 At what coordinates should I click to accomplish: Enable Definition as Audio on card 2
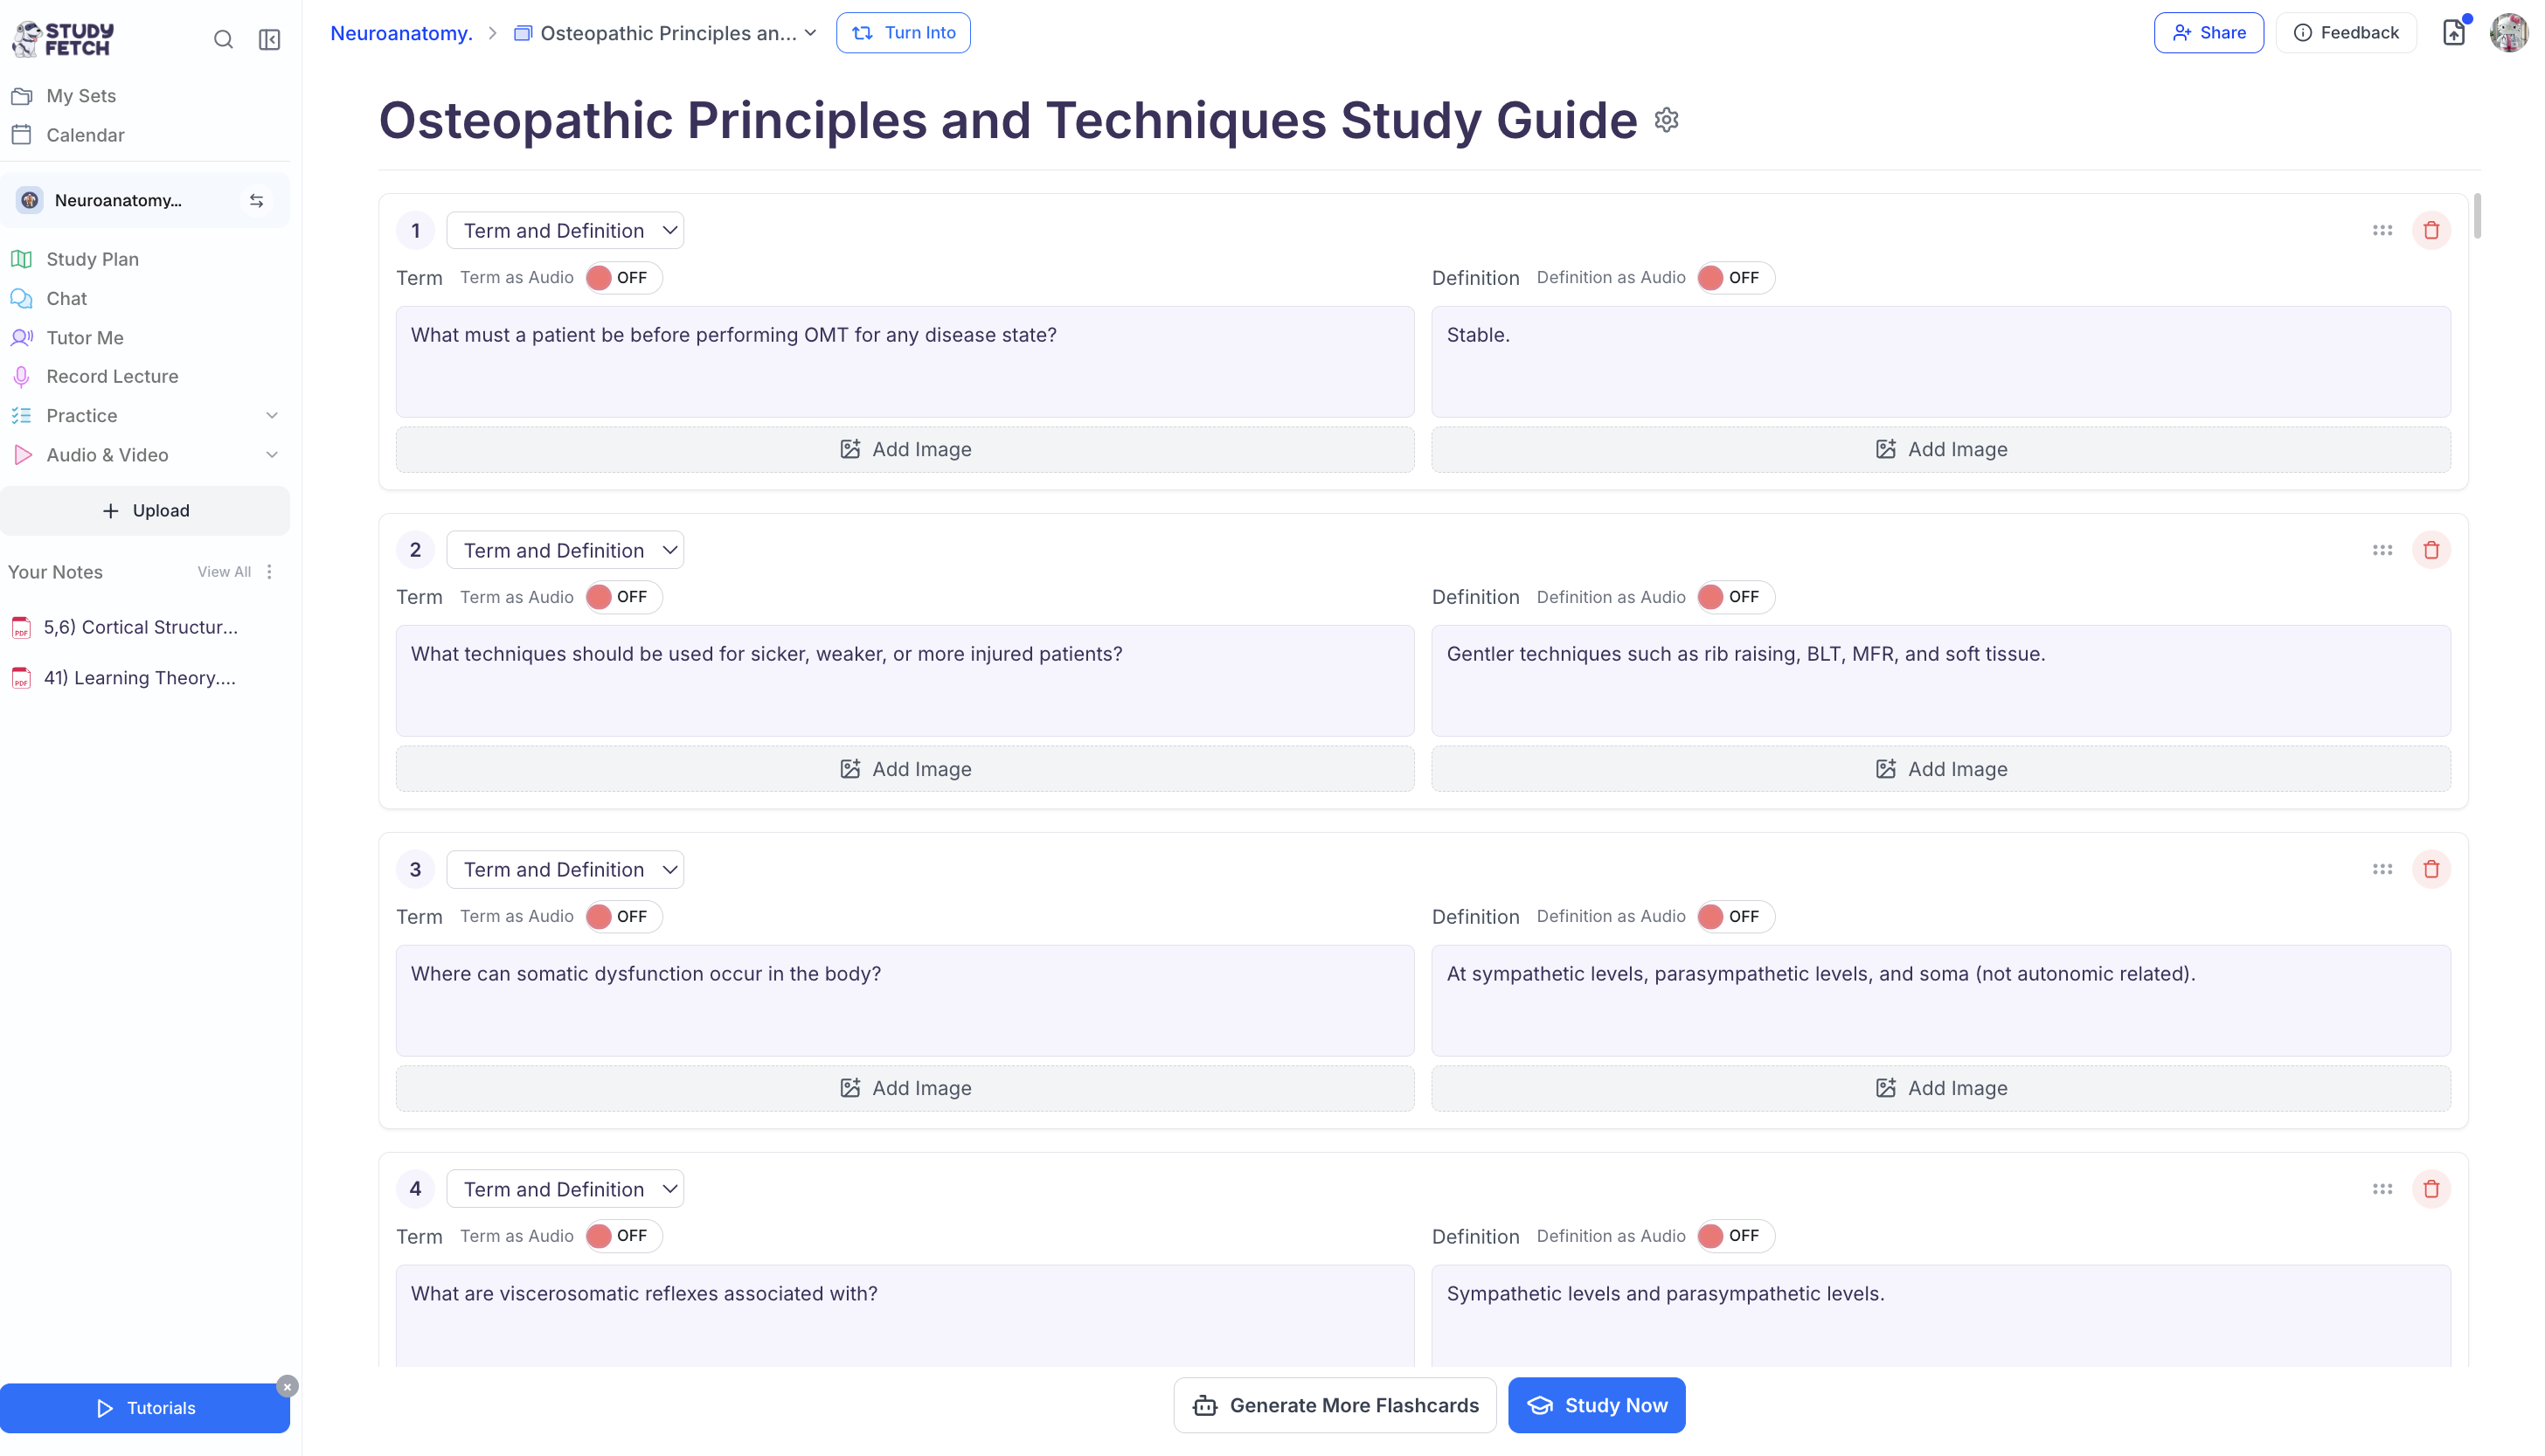point(1734,597)
